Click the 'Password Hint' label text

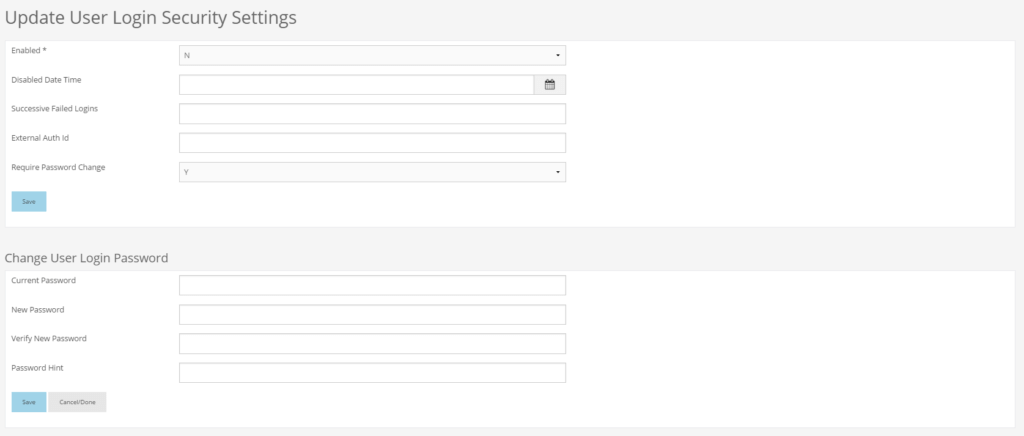tap(37, 368)
